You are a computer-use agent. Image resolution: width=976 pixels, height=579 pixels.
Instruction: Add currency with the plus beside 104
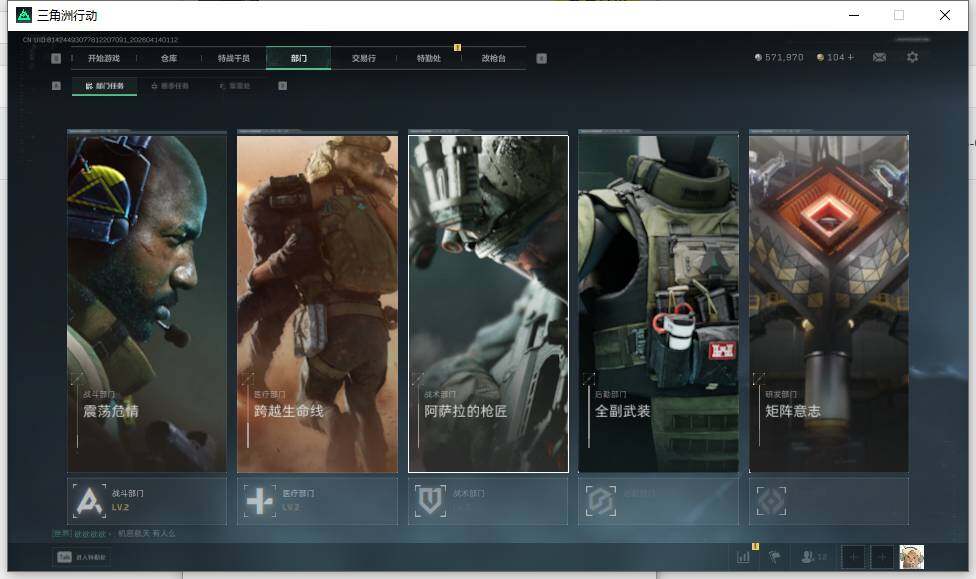tap(851, 58)
